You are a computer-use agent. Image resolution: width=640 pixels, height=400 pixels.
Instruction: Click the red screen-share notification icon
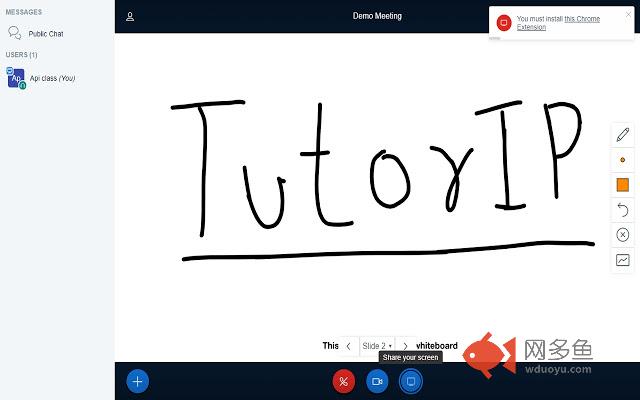504,23
